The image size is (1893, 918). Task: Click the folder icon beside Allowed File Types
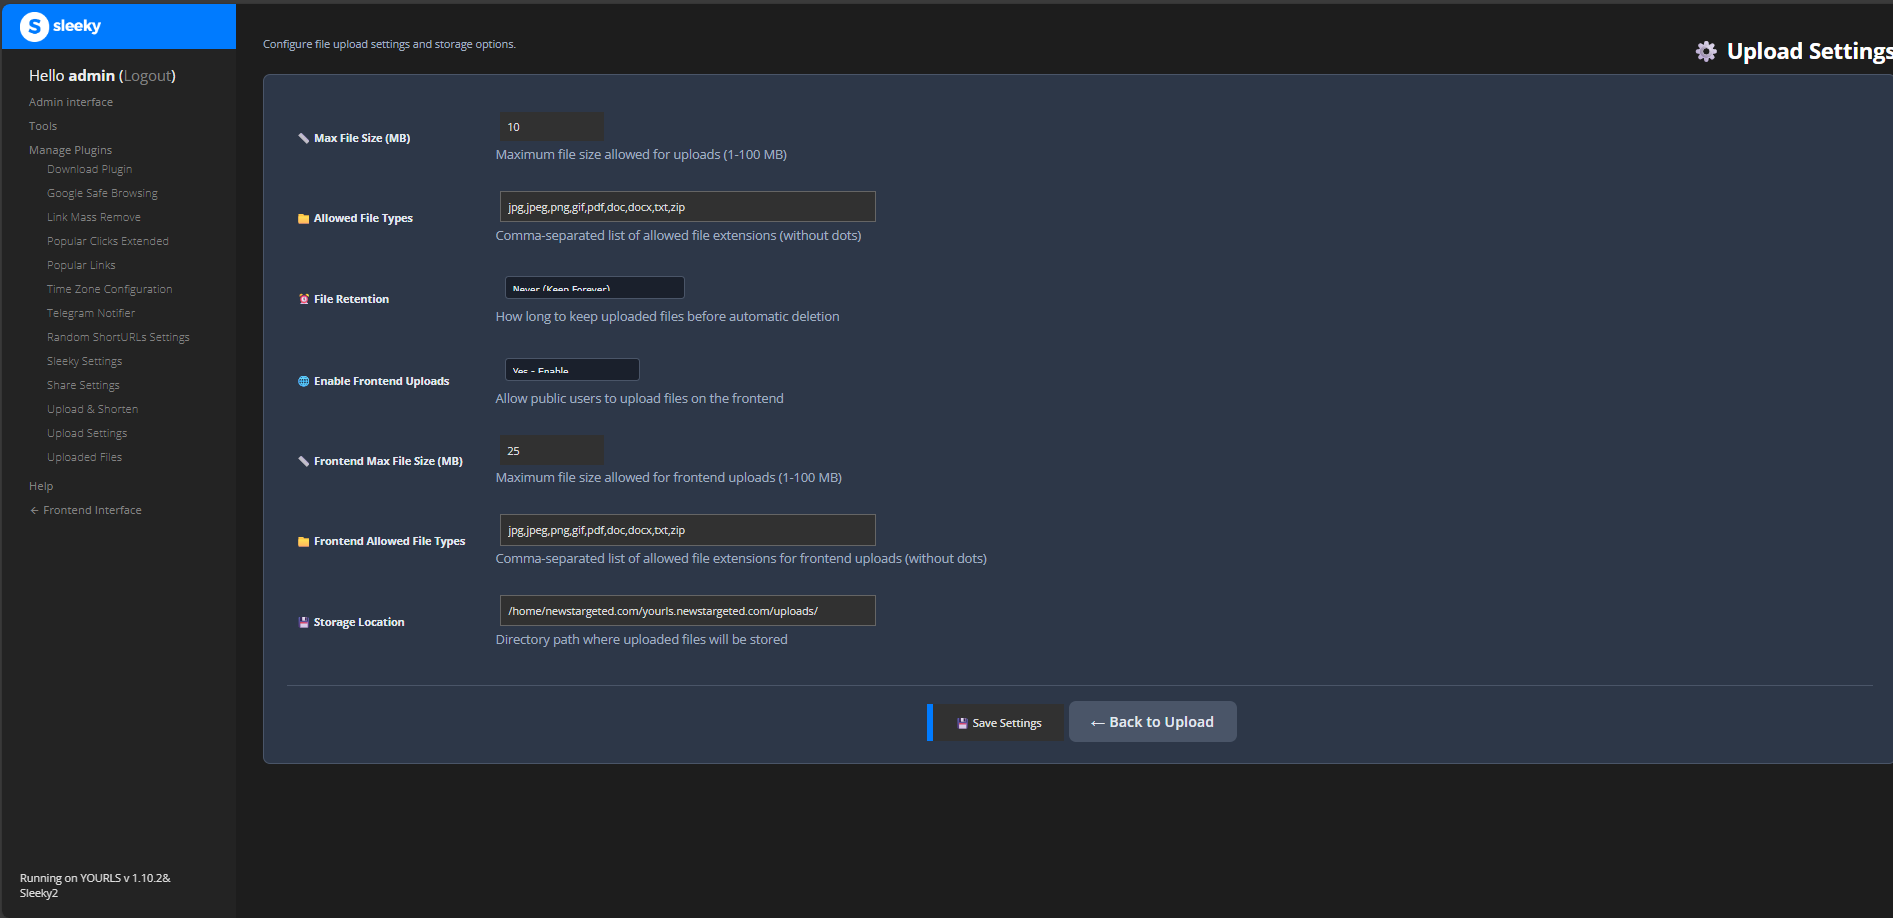[x=303, y=217]
